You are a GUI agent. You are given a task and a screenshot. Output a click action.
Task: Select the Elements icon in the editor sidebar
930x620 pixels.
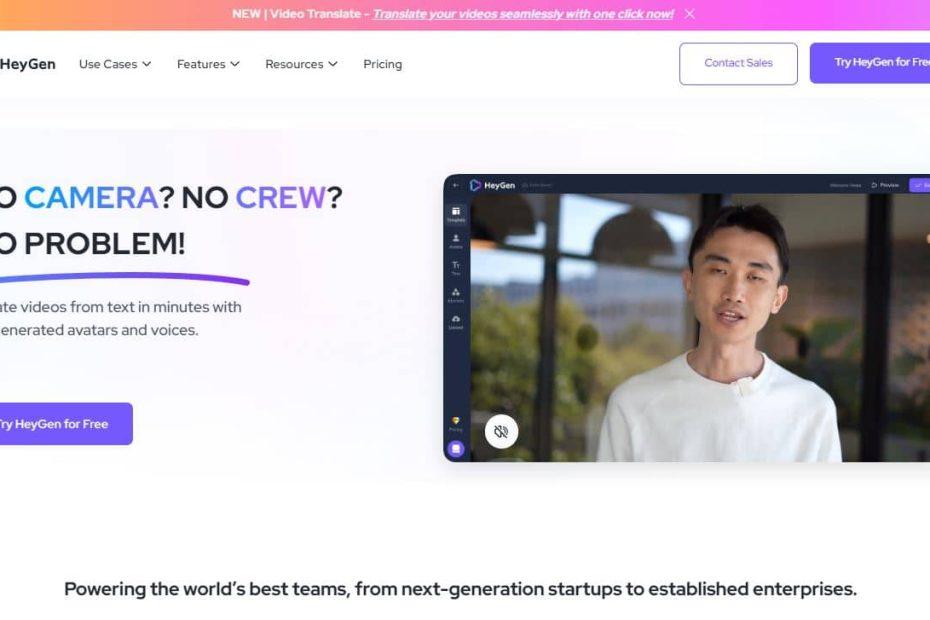tap(456, 295)
